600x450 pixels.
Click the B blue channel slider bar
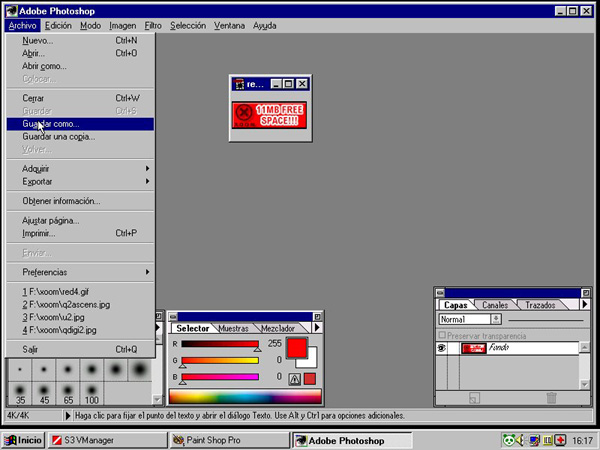pyautogui.click(x=220, y=377)
